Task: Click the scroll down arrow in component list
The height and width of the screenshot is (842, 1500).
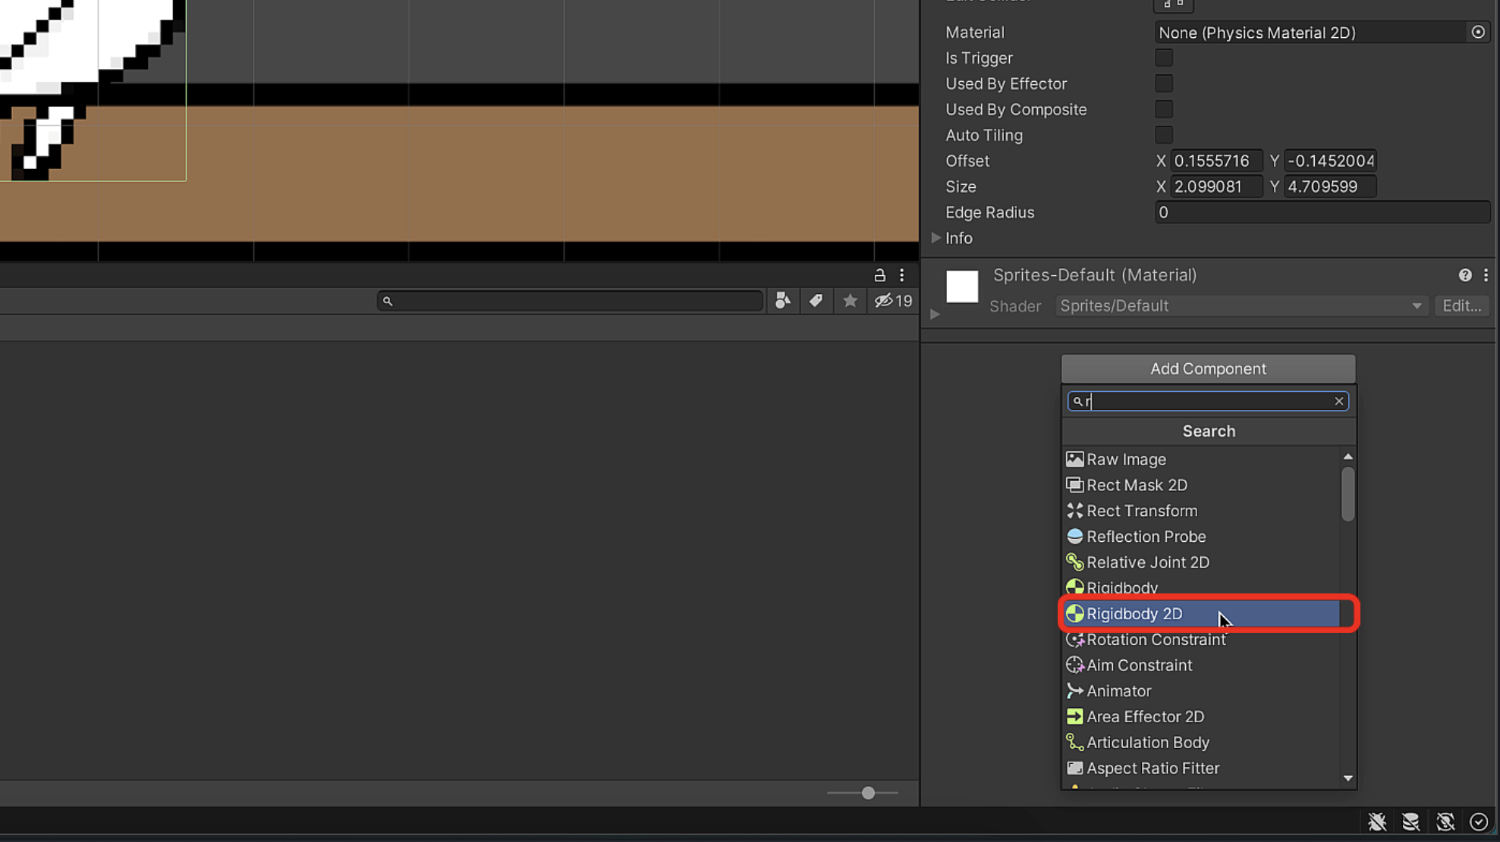Action: (1348, 778)
